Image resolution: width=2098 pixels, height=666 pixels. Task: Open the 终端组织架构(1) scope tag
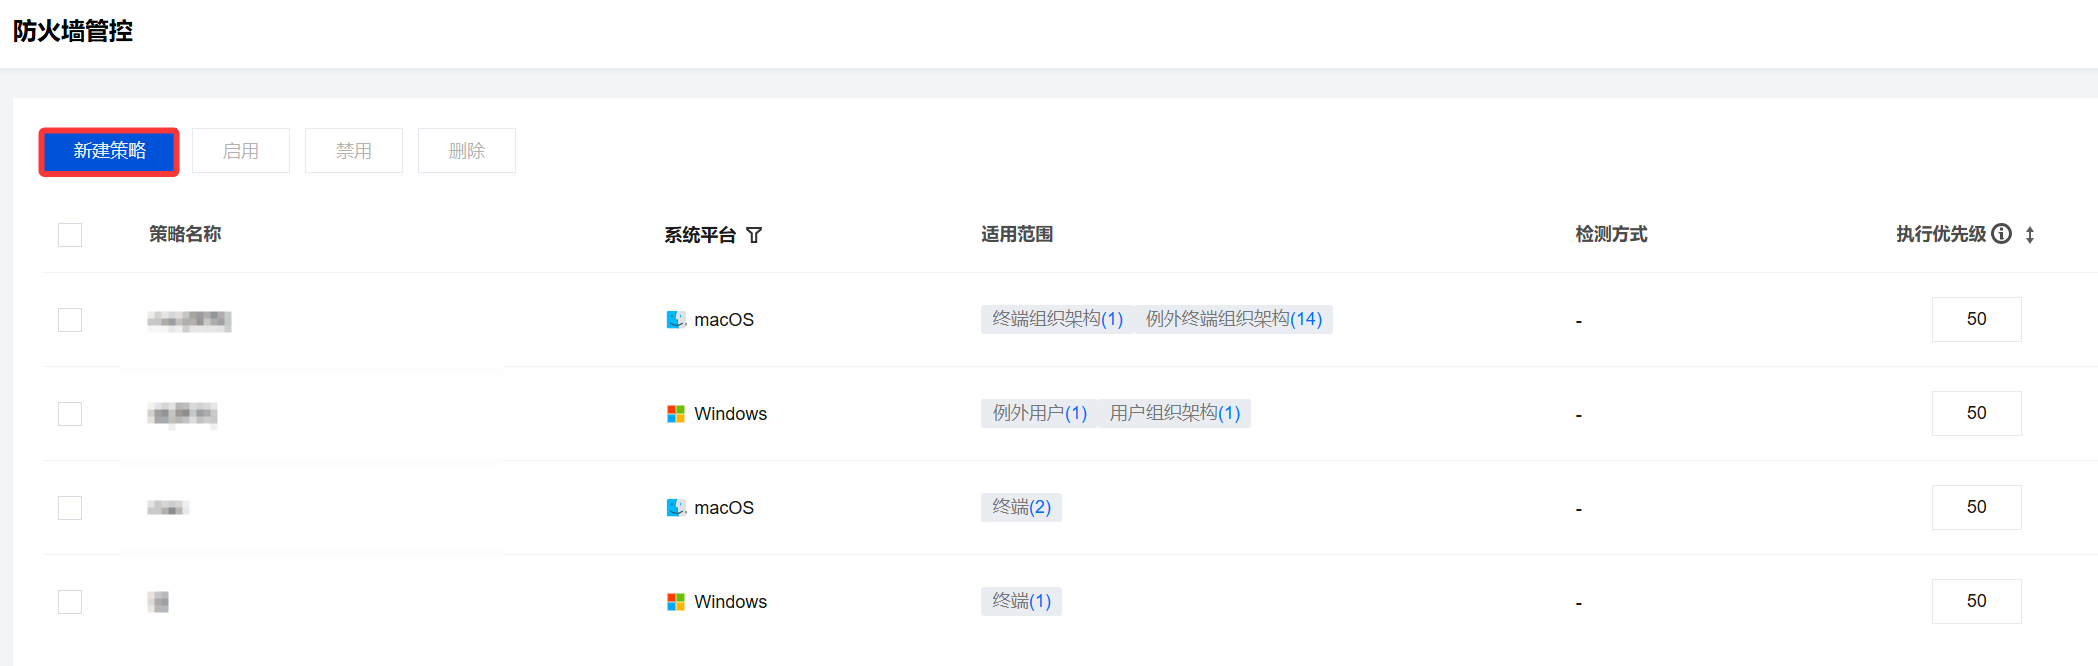coord(1057,319)
